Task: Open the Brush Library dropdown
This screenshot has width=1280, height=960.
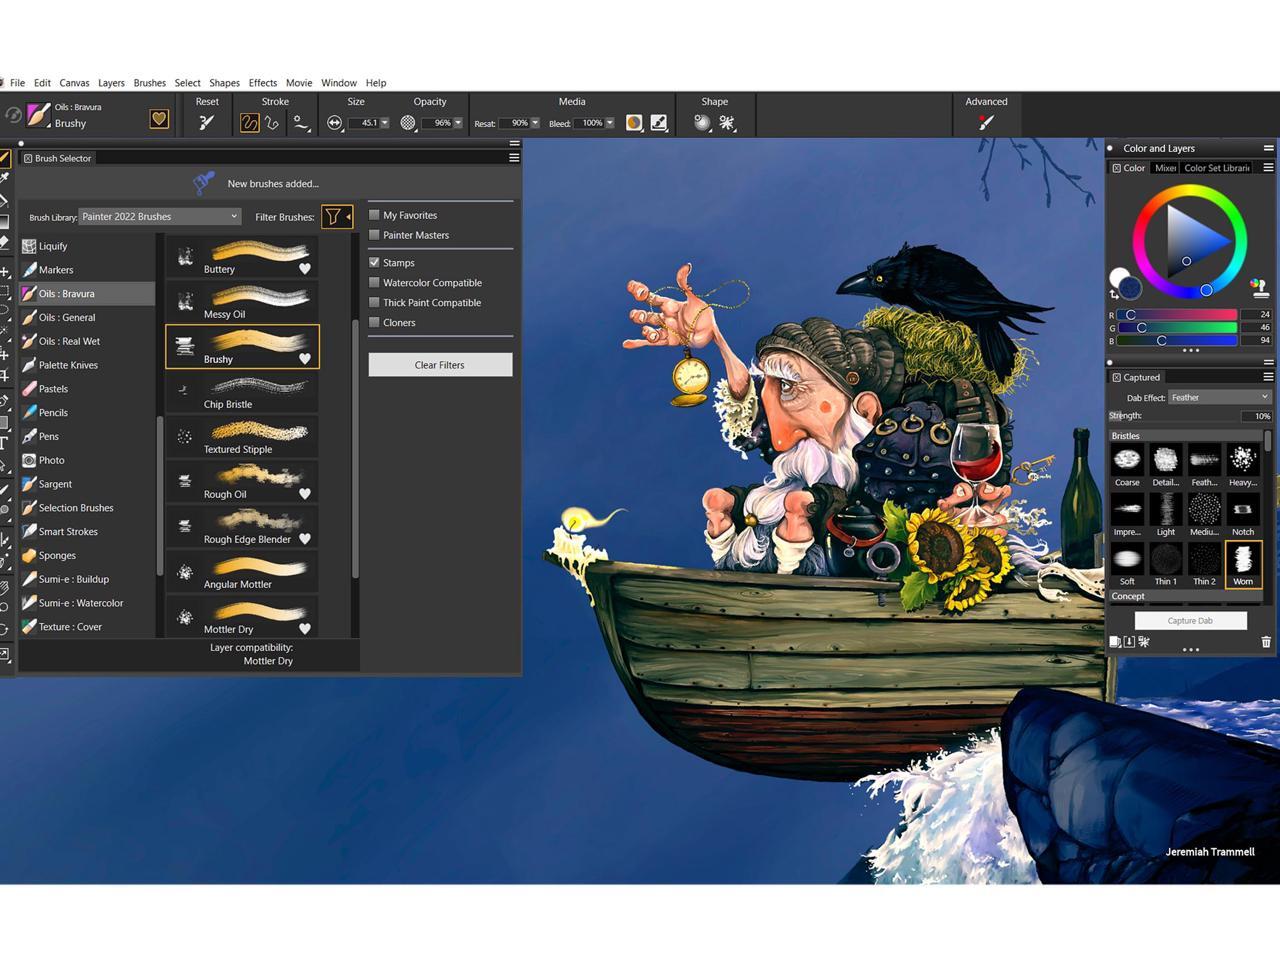Action: pos(160,217)
